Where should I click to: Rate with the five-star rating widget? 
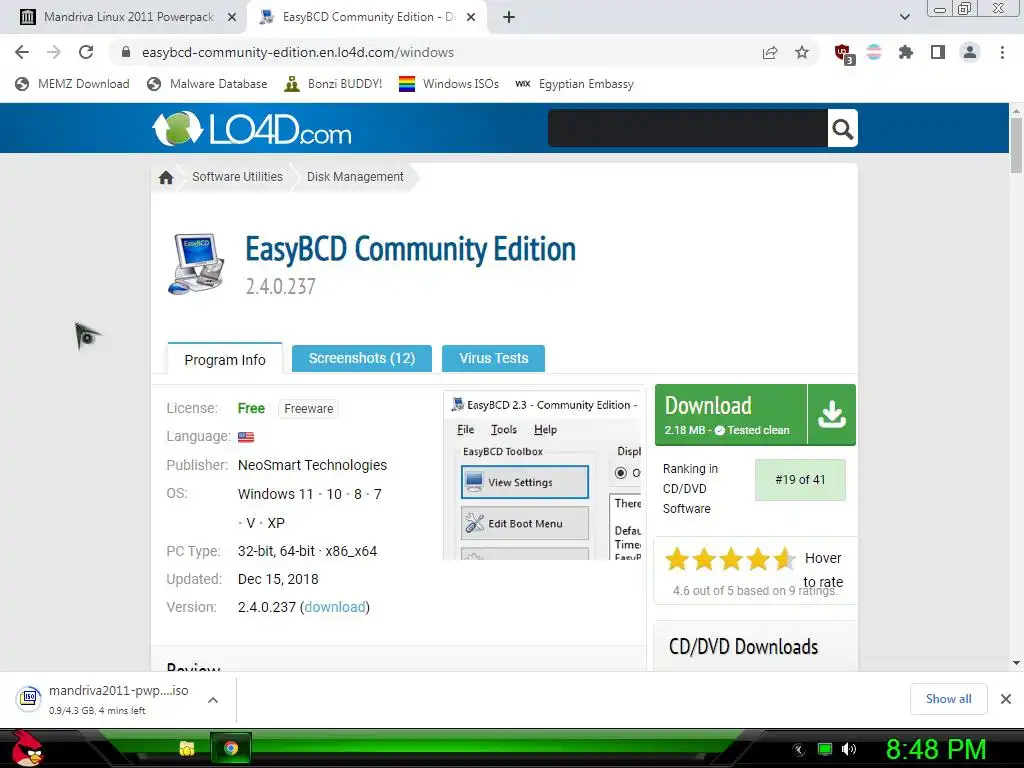[x=729, y=559]
